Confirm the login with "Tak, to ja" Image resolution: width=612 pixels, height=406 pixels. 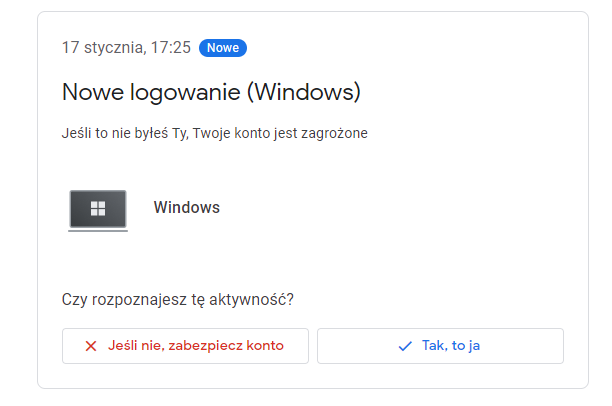[440, 346]
